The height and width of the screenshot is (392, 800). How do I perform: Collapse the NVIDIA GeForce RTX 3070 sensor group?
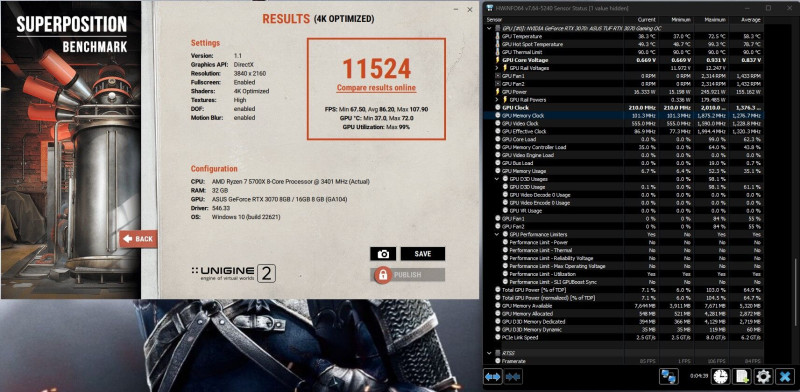(x=490, y=29)
